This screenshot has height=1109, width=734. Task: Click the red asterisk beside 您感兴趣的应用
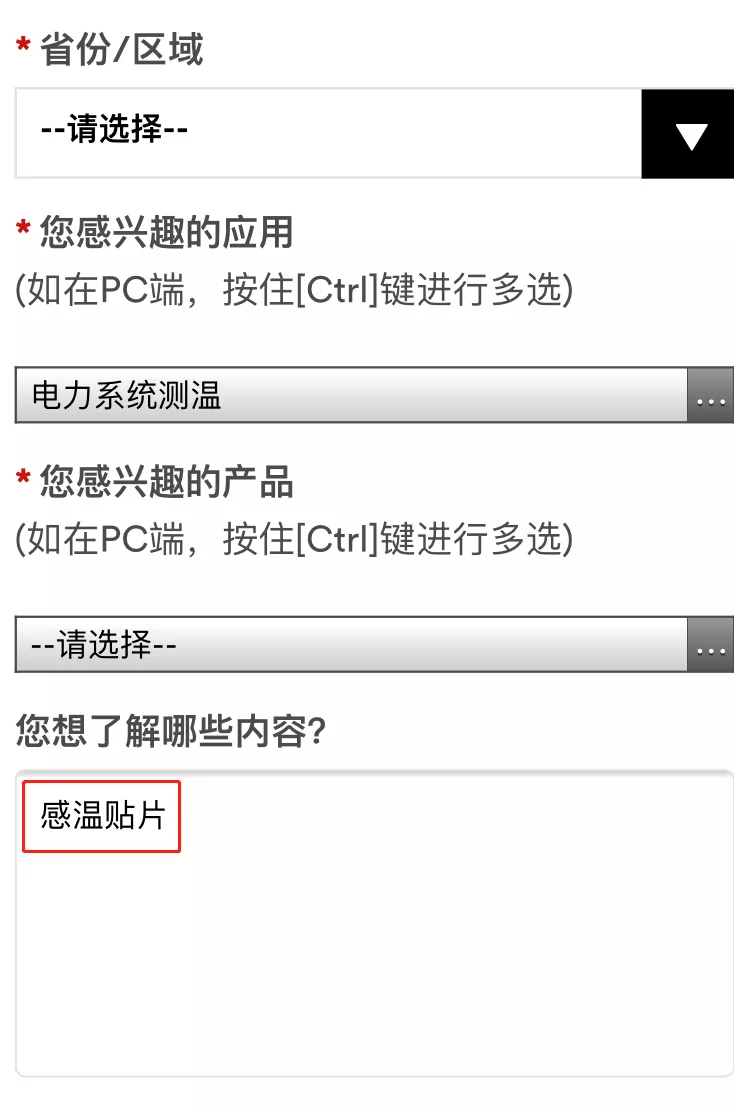(x=21, y=228)
